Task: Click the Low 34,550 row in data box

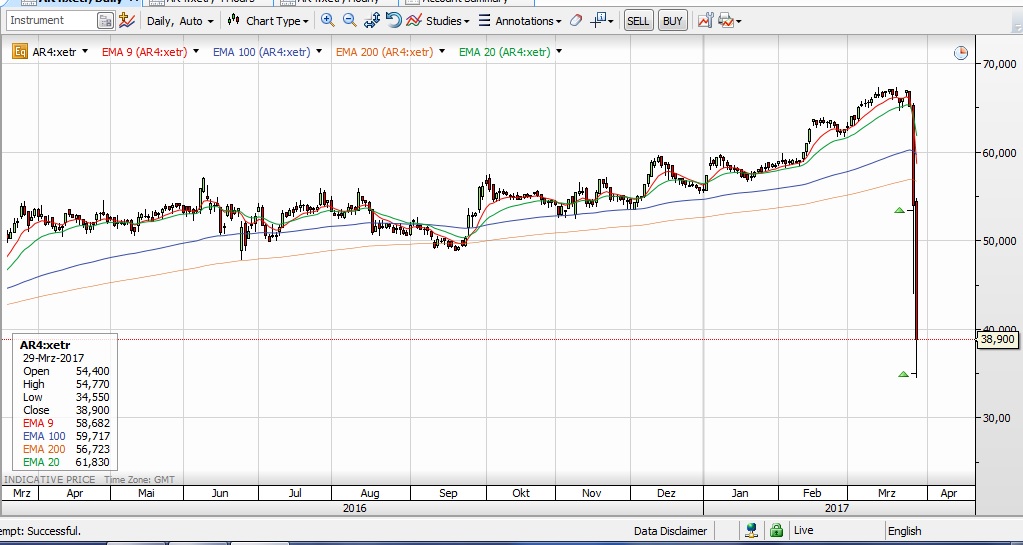Action: click(x=66, y=397)
